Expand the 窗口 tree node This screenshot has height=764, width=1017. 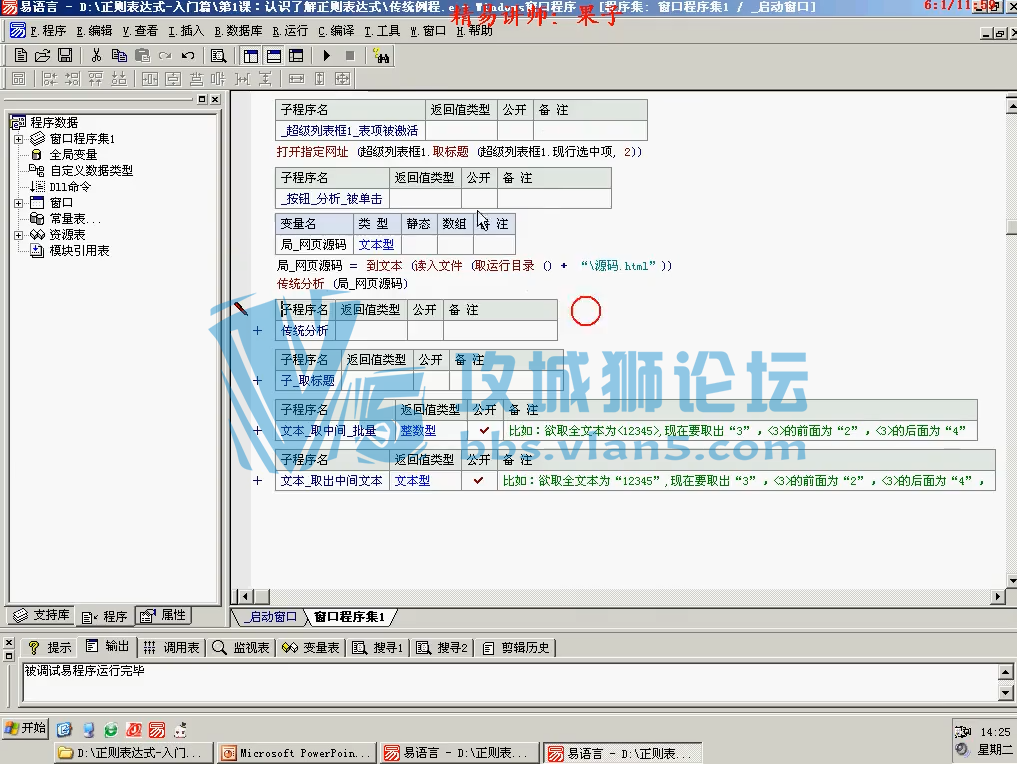click(x=19, y=203)
